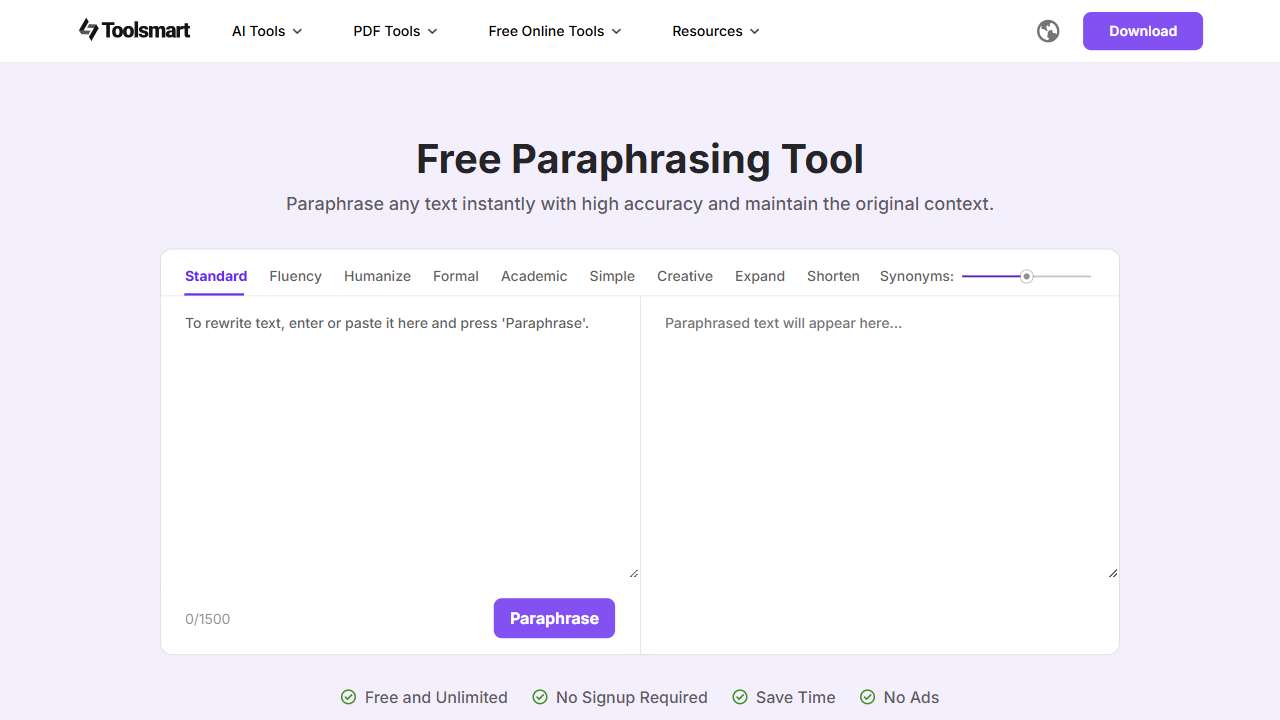
Task: Click the Paraphrase button
Action: point(554,618)
